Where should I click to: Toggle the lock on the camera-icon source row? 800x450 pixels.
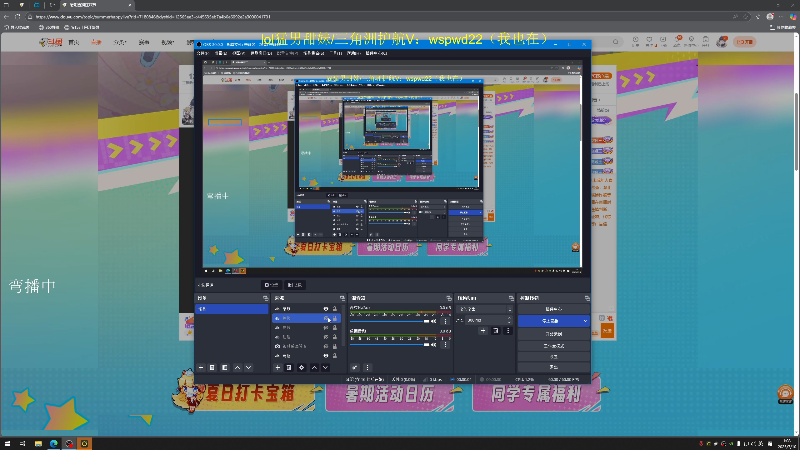coord(335,346)
